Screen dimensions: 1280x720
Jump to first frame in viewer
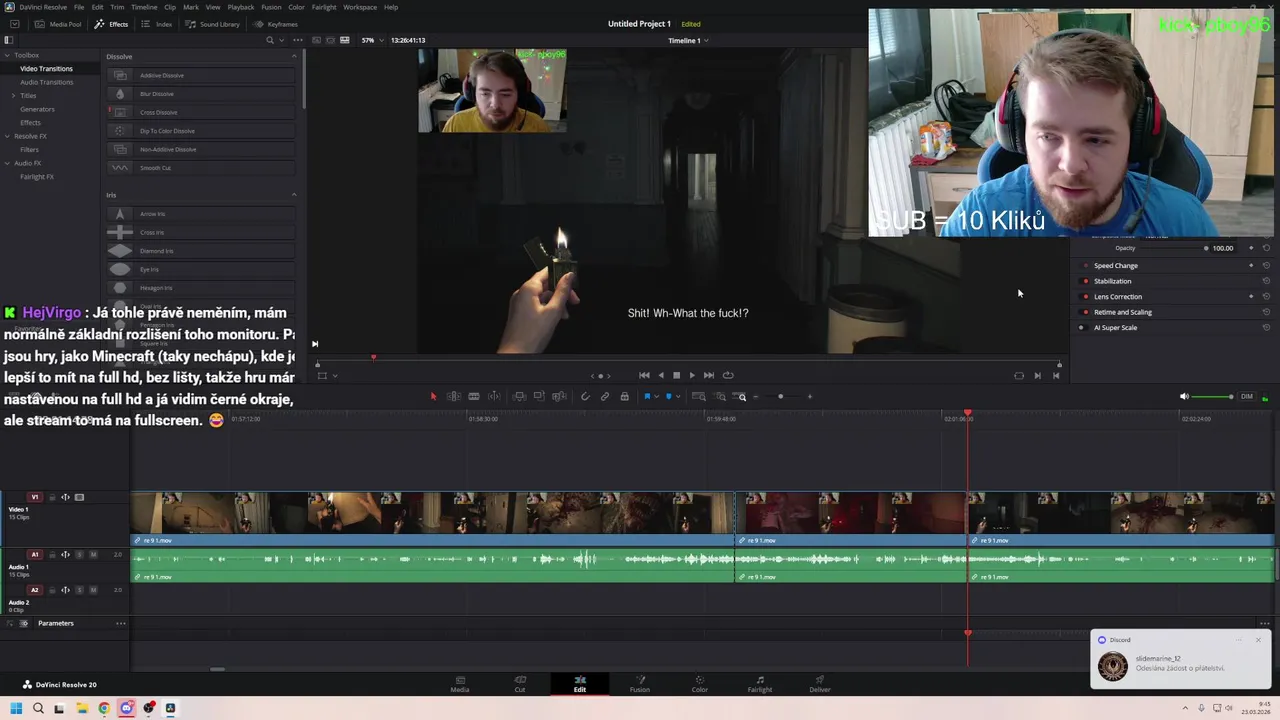644,375
